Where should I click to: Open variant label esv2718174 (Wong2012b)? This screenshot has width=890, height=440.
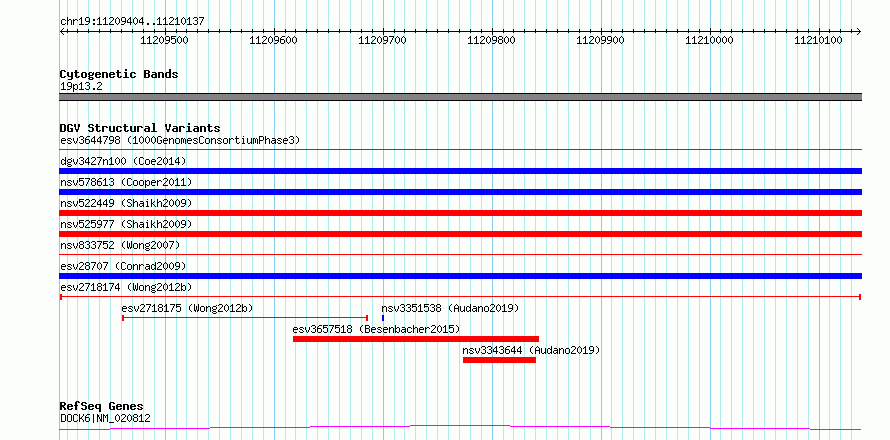pyautogui.click(x=126, y=287)
